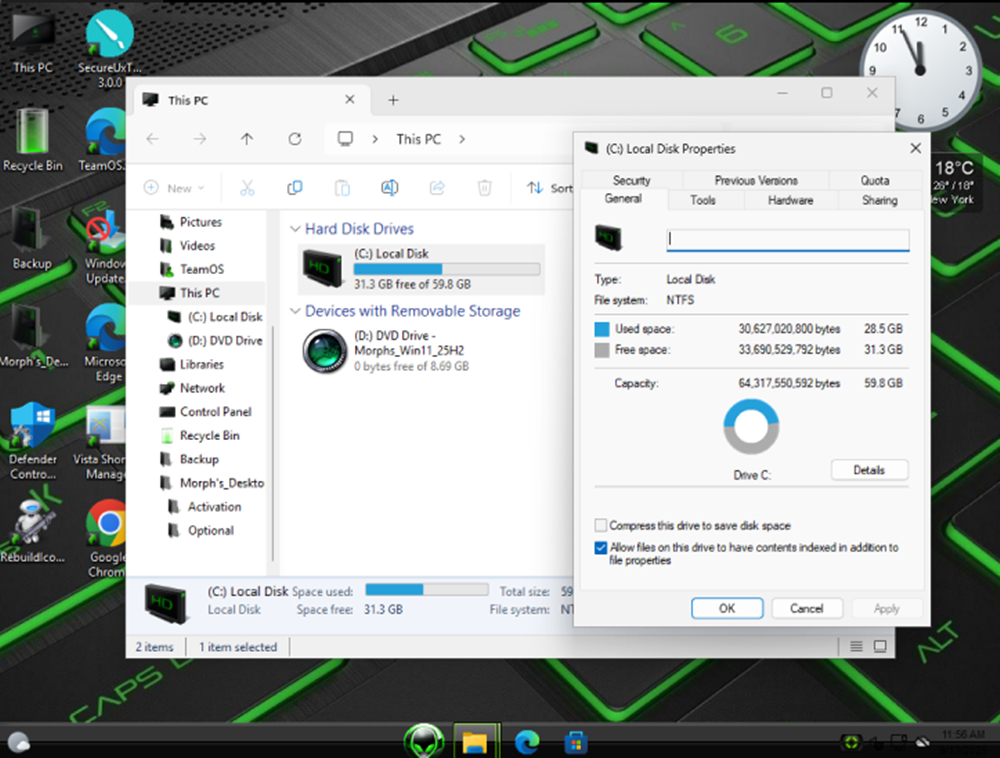Click the Delete trash icon in toolbar
This screenshot has height=758, width=1000.
(484, 188)
